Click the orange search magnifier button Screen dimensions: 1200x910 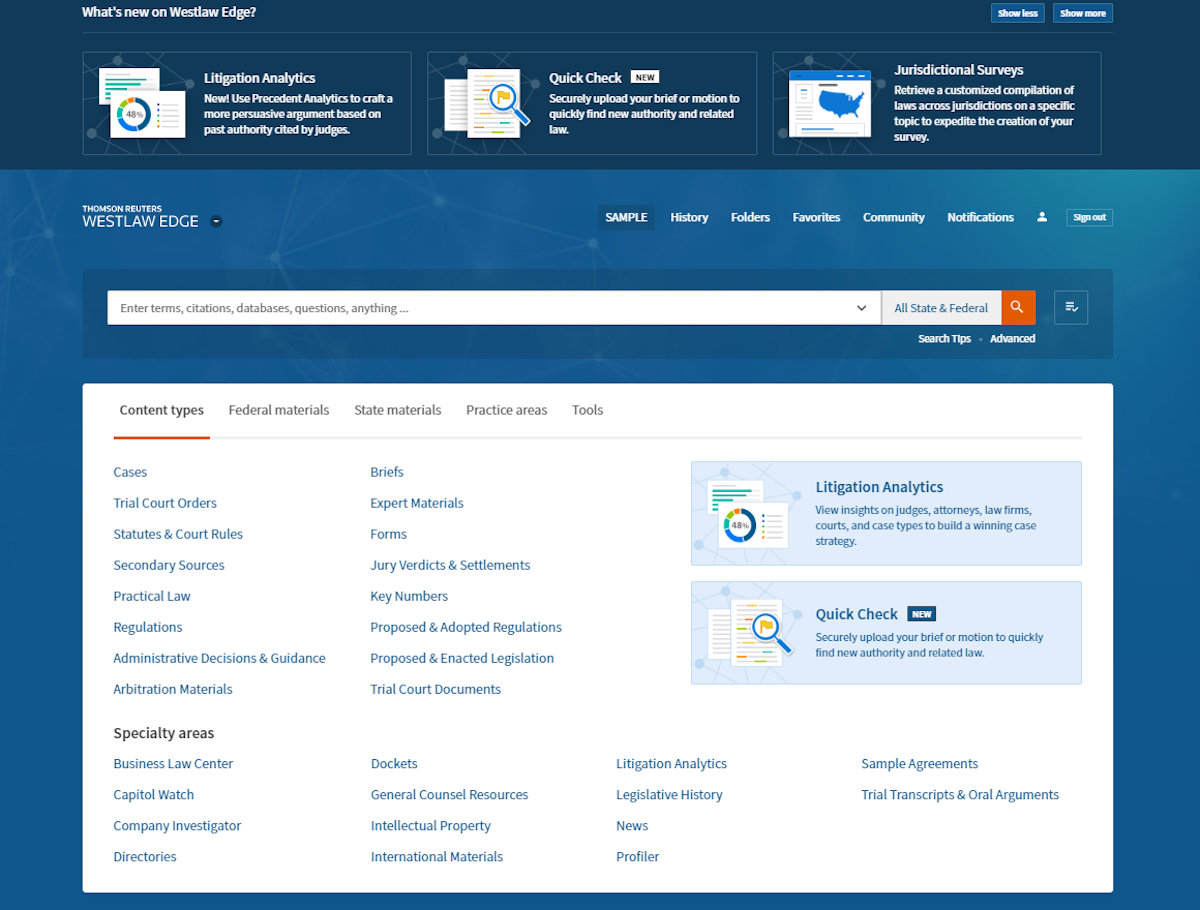pos(1017,308)
